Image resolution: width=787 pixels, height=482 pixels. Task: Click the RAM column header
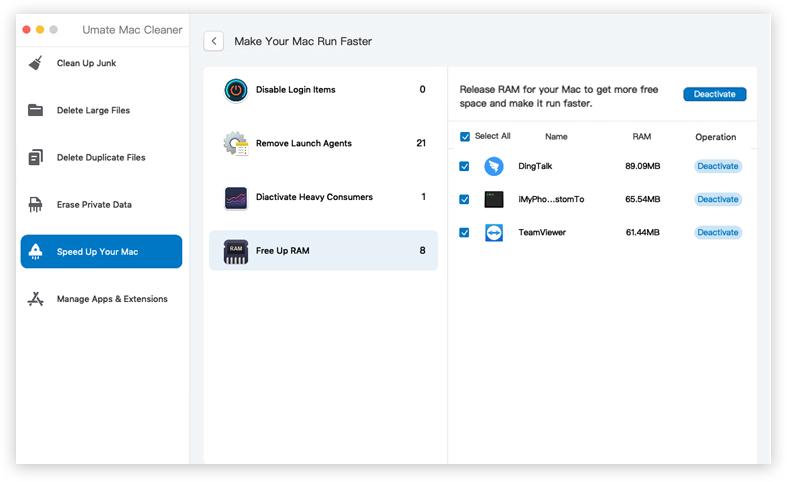642,137
